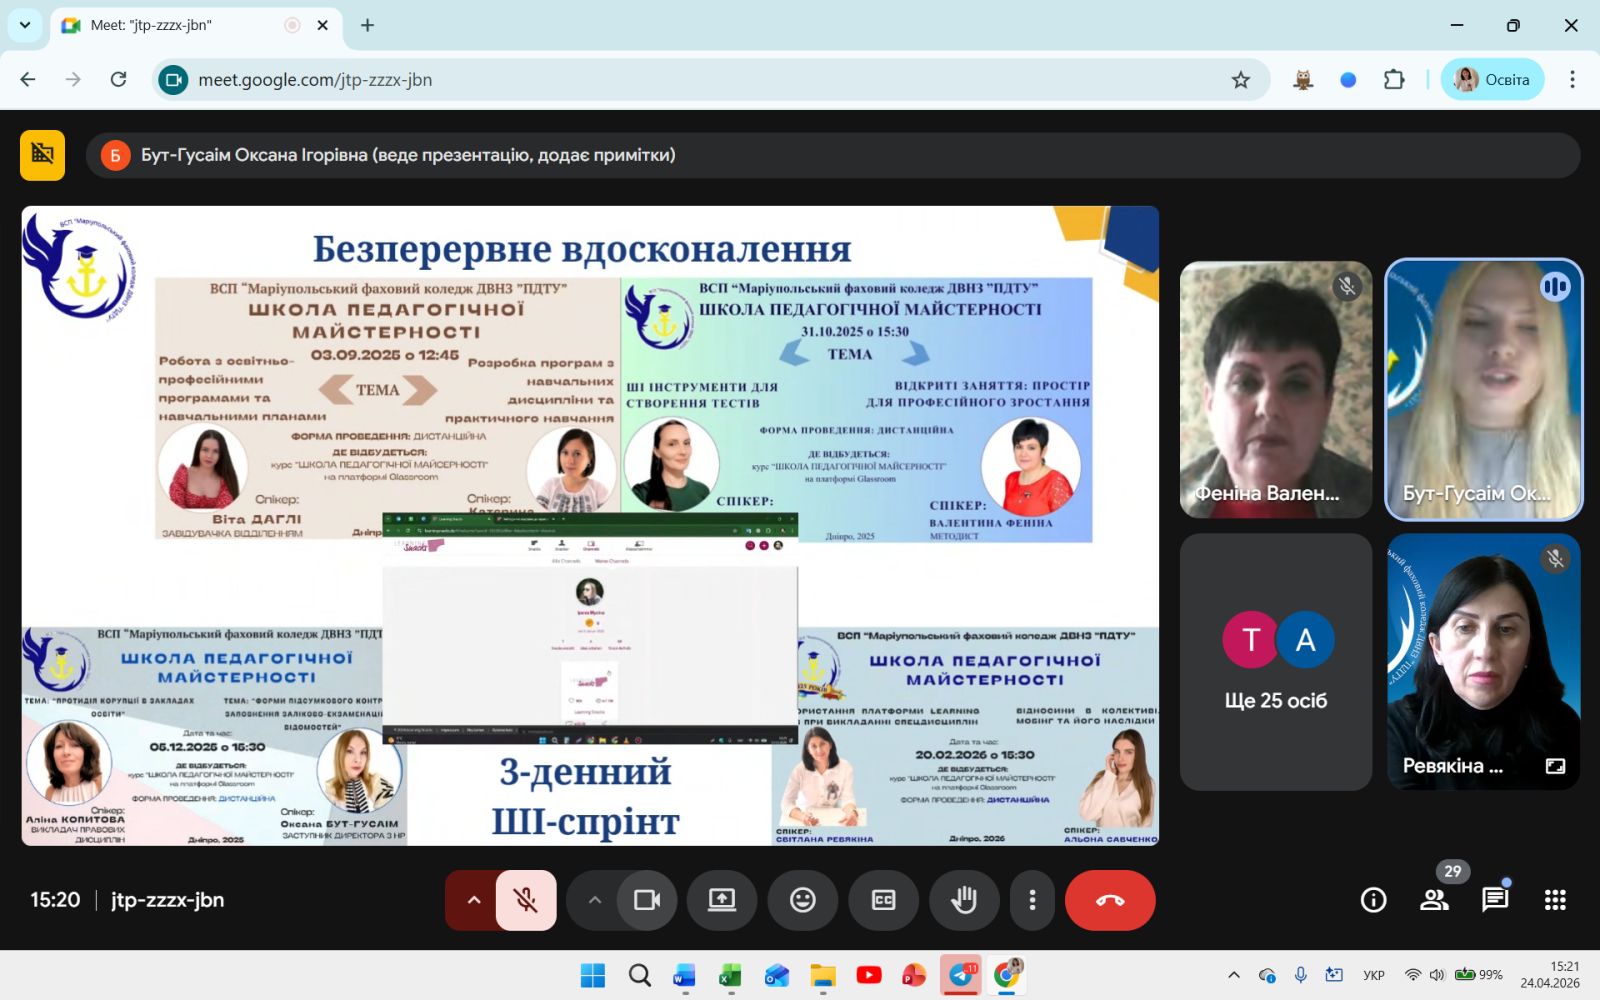Toggle the camera on or off
Viewport: 1600px width, 1000px height.
tap(647, 900)
